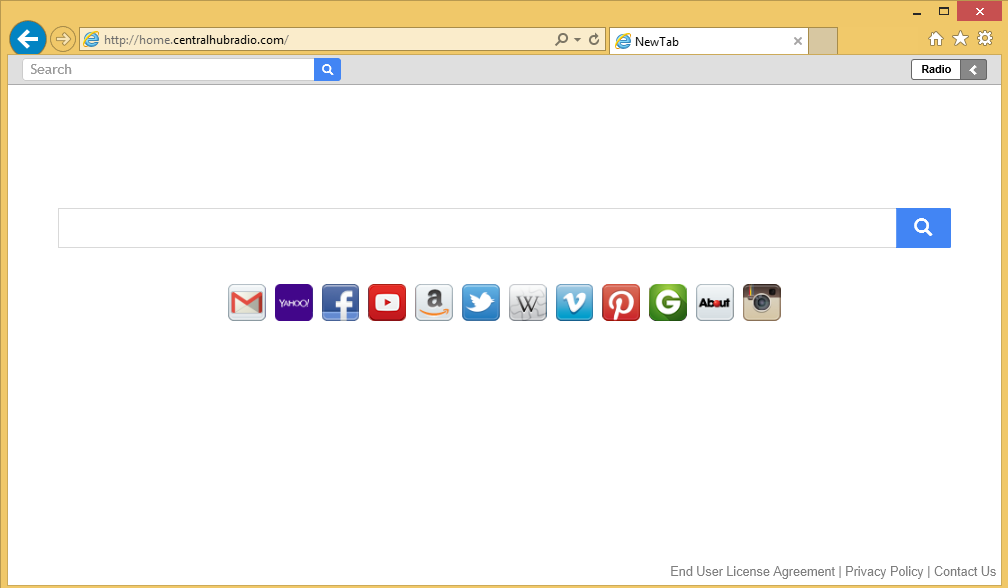Viewport: 1008px width, 588px height.
Task: Open the Privacy Policy link
Action: tap(884, 571)
